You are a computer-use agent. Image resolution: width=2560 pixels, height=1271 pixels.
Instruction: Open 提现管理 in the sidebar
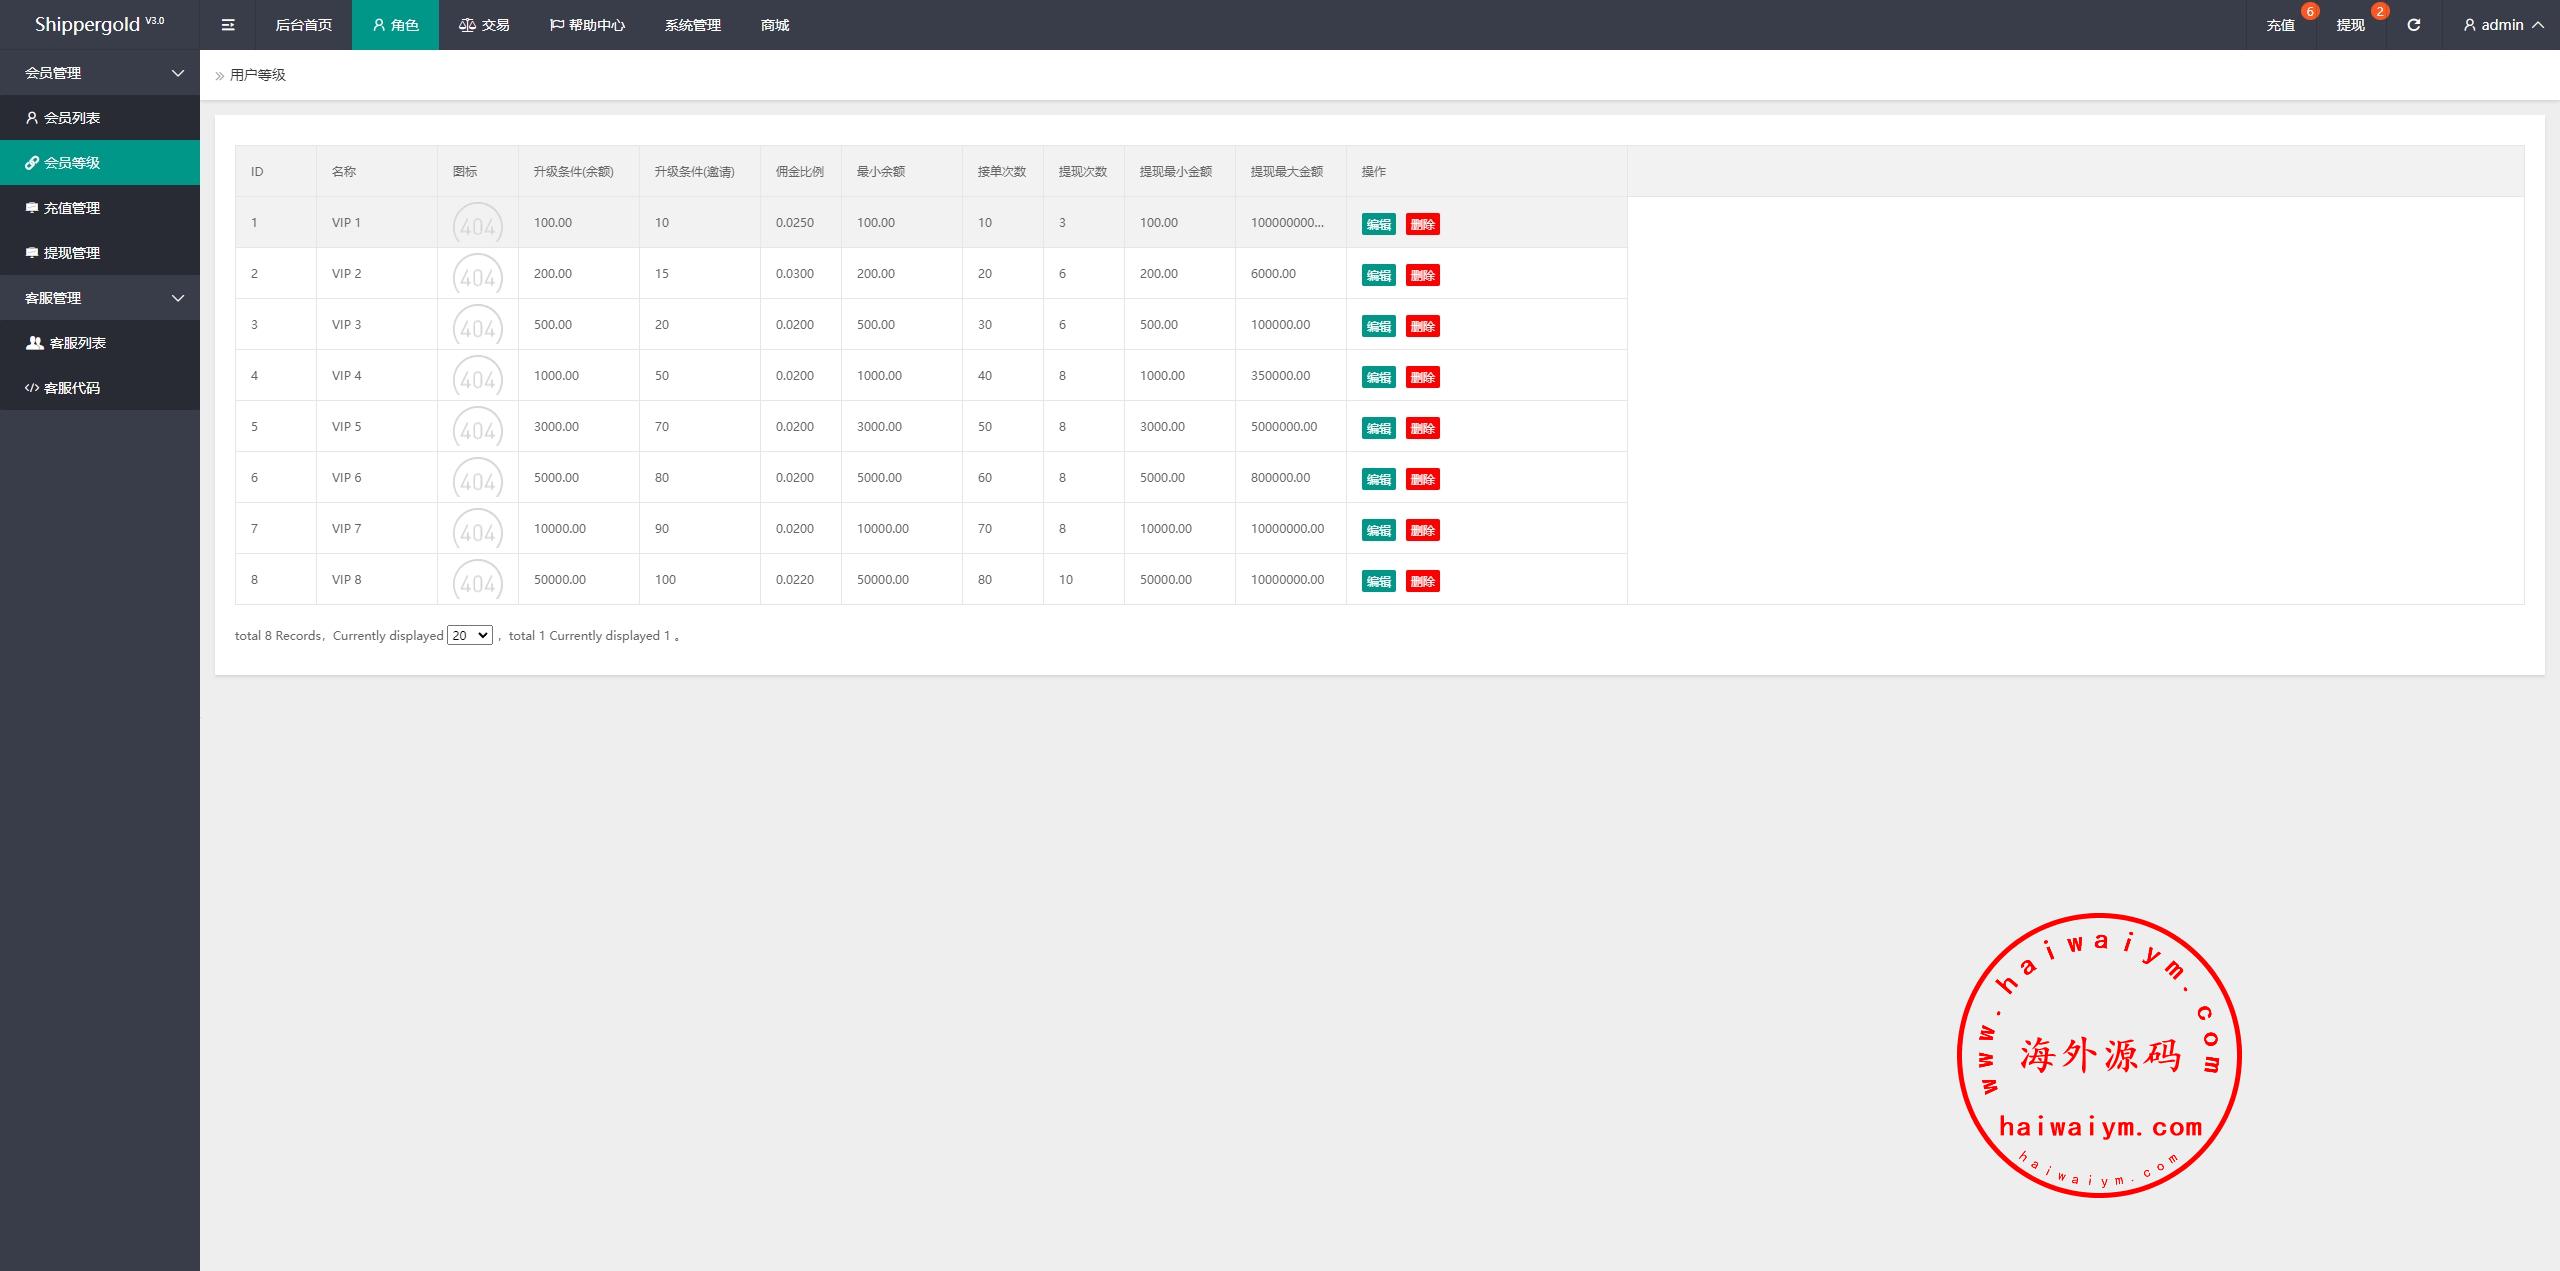72,253
